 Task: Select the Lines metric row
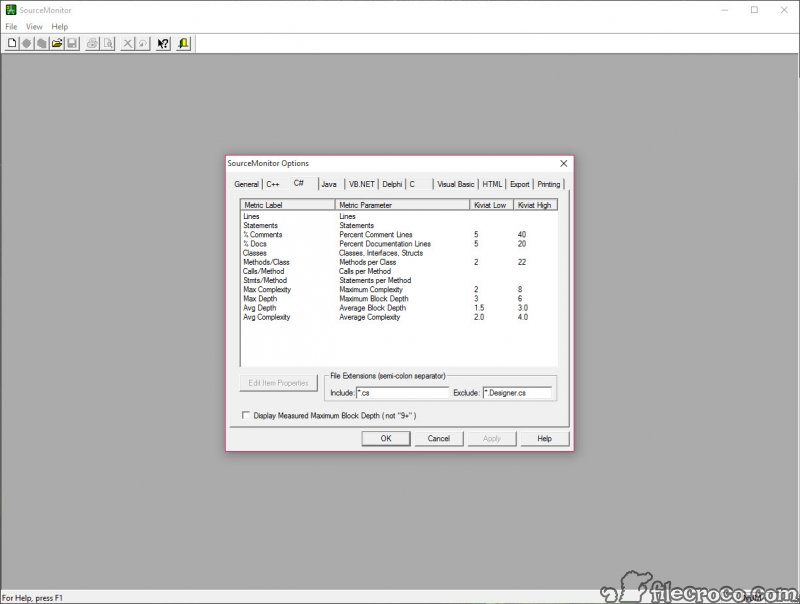(x=399, y=216)
